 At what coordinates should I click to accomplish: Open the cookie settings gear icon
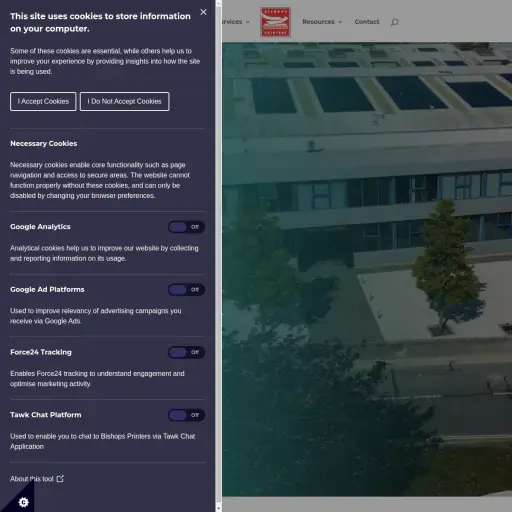point(23,502)
